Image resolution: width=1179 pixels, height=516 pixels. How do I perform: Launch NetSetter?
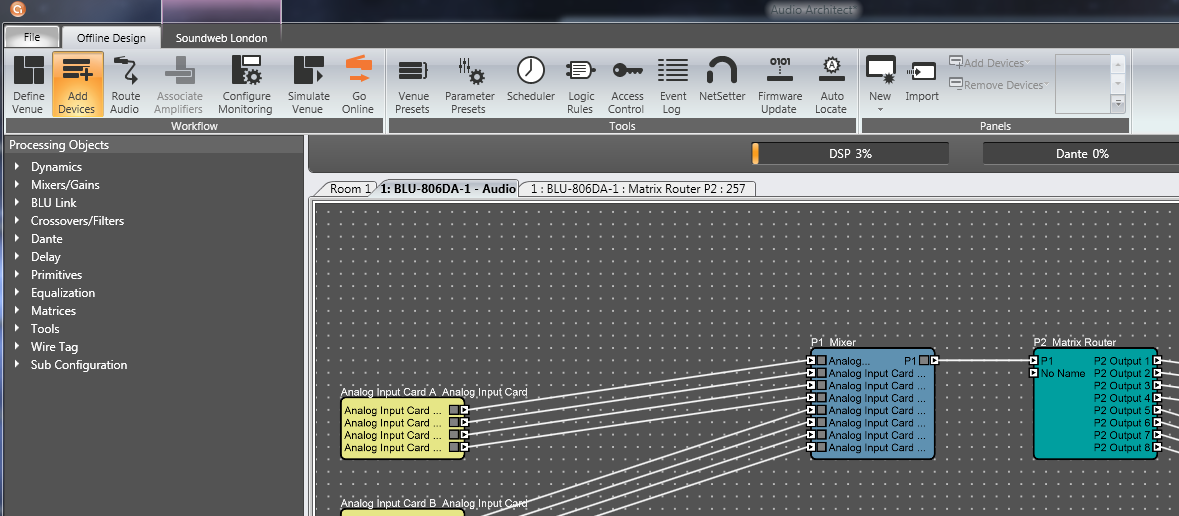722,80
